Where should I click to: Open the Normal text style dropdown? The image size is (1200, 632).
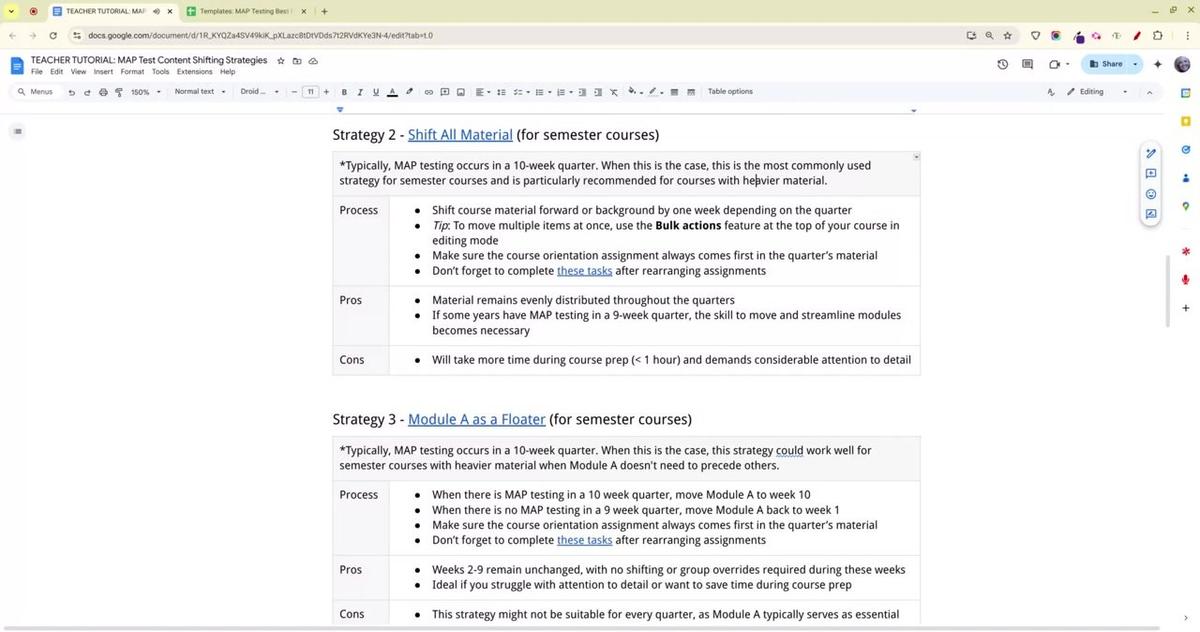[x=199, y=92]
